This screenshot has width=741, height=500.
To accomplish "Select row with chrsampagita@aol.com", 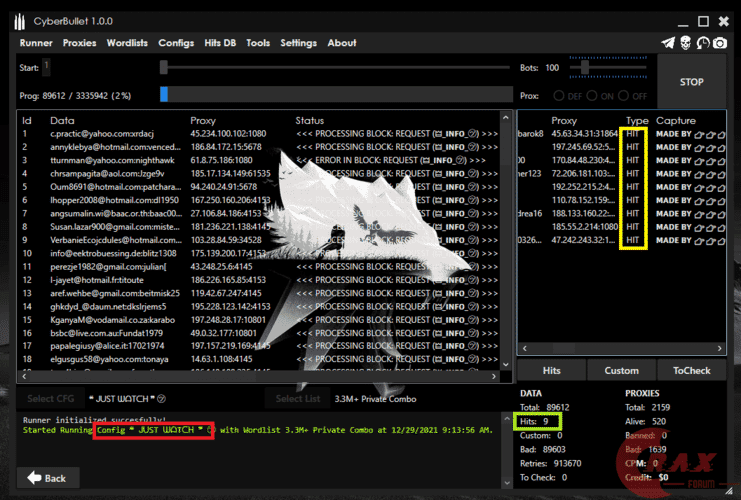I will (259, 173).
